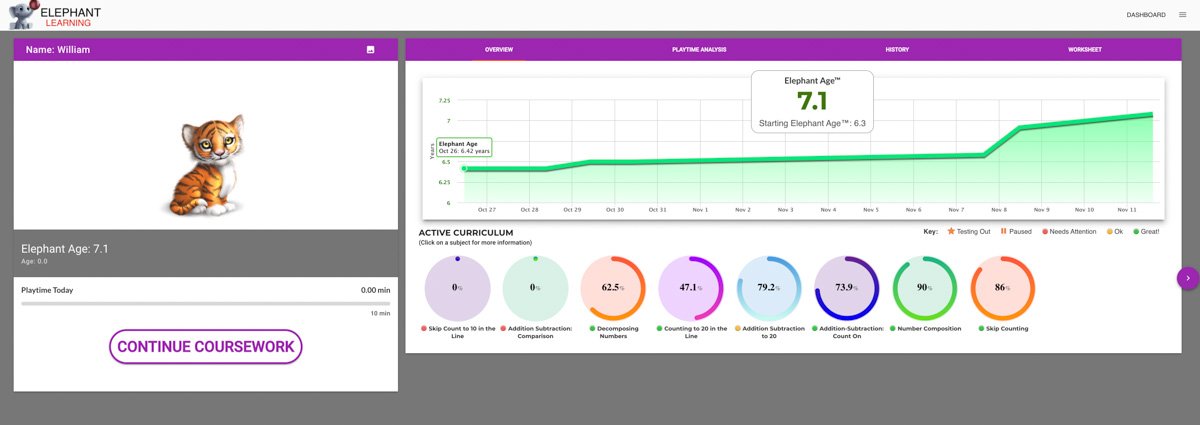Open the hamburger menu icon
The height and width of the screenshot is (425, 1200).
click(1183, 15)
